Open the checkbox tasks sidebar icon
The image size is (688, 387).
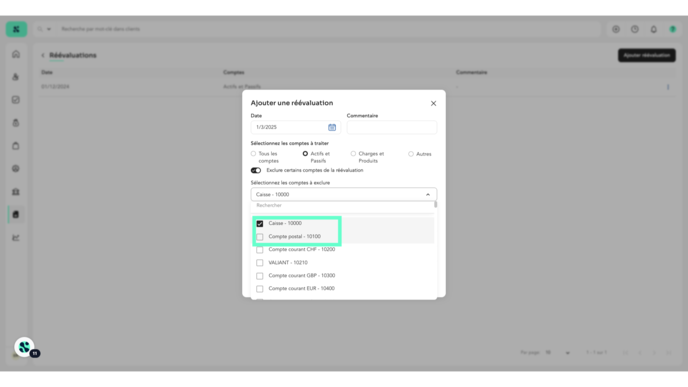click(x=16, y=100)
